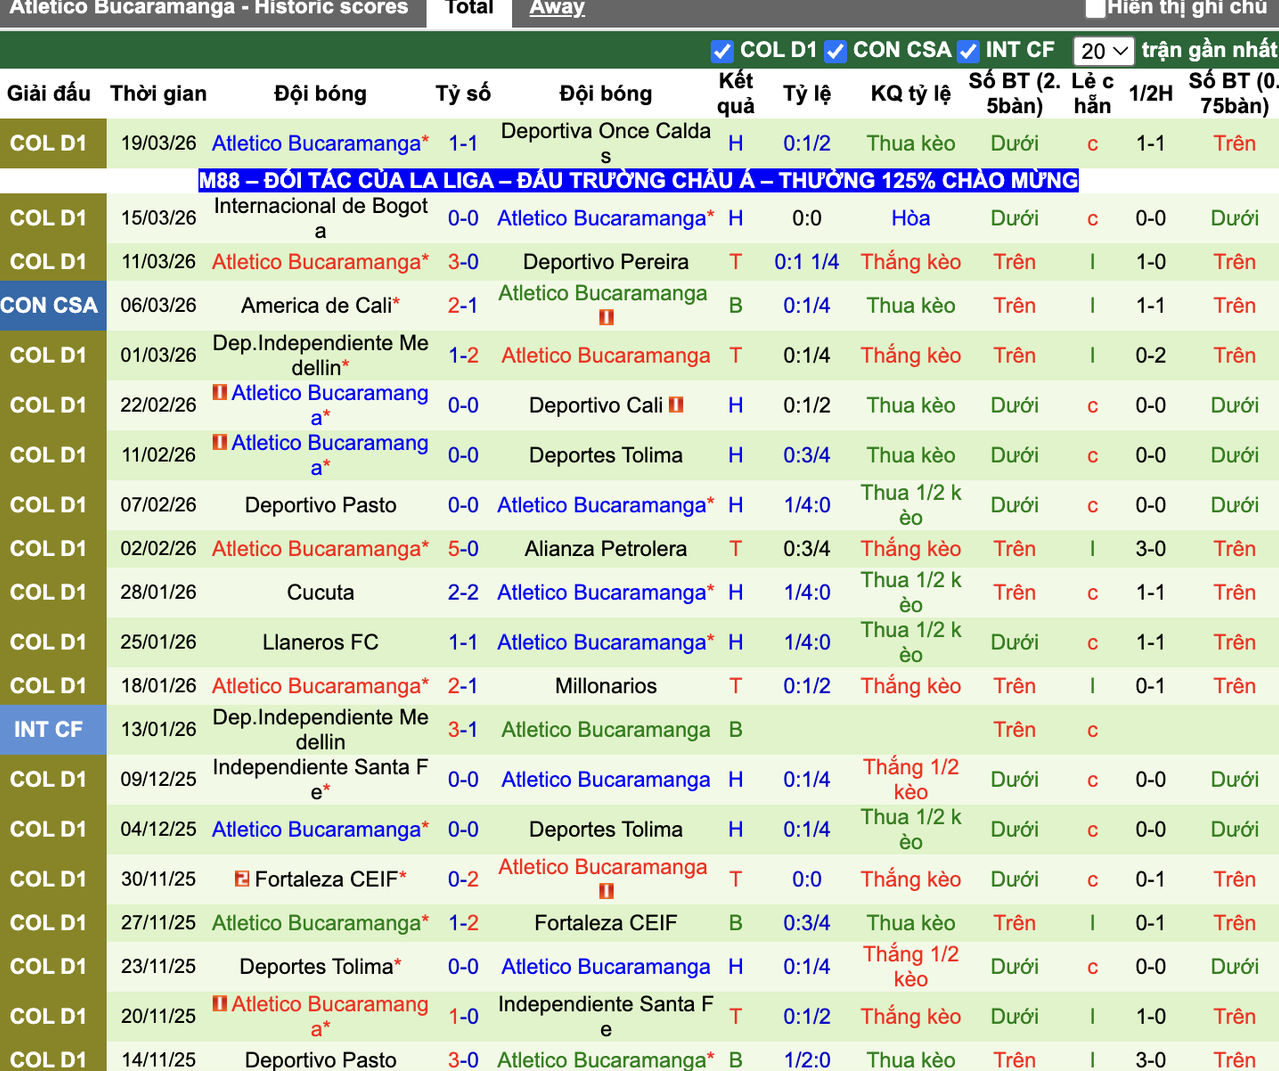Image resolution: width=1279 pixels, height=1071 pixels.
Task: Click the Tỷ số column header
Action: pyautogui.click(x=463, y=93)
